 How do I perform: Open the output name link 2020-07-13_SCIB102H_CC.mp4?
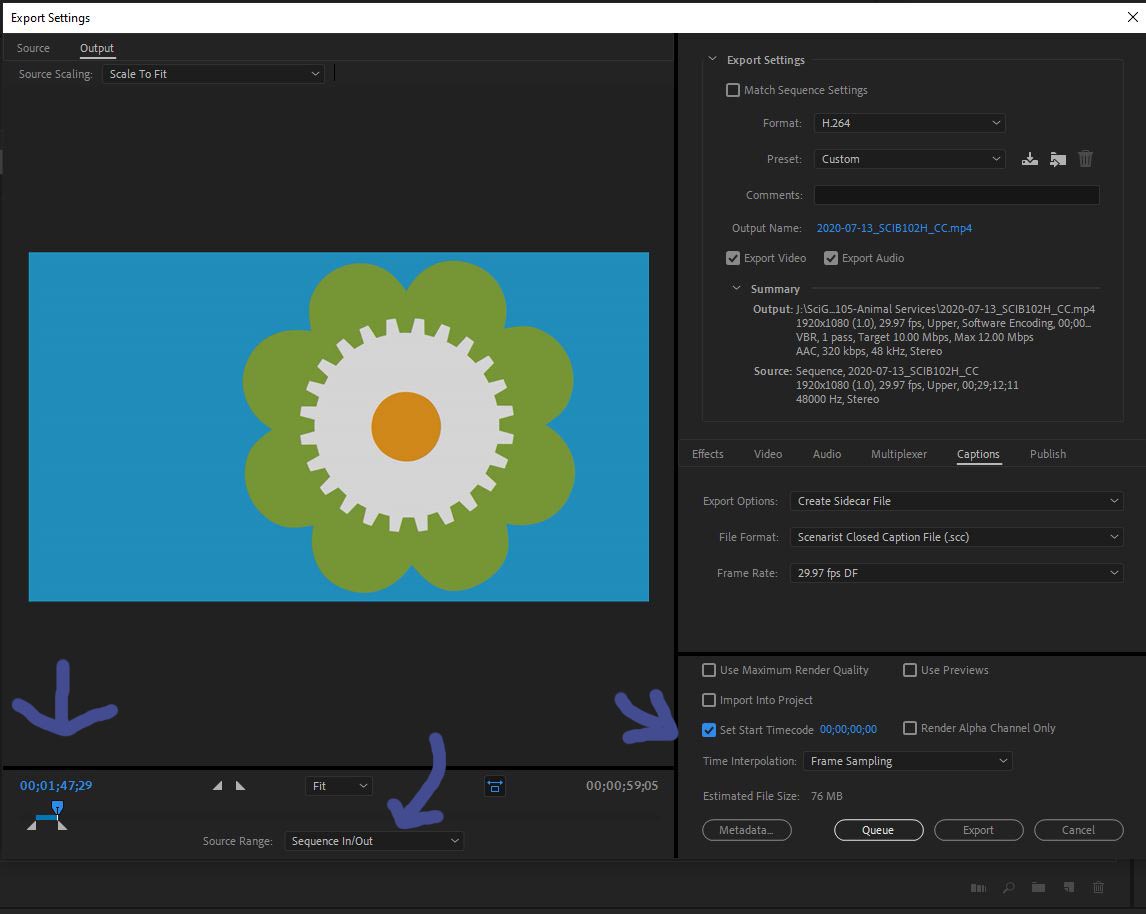coord(894,228)
